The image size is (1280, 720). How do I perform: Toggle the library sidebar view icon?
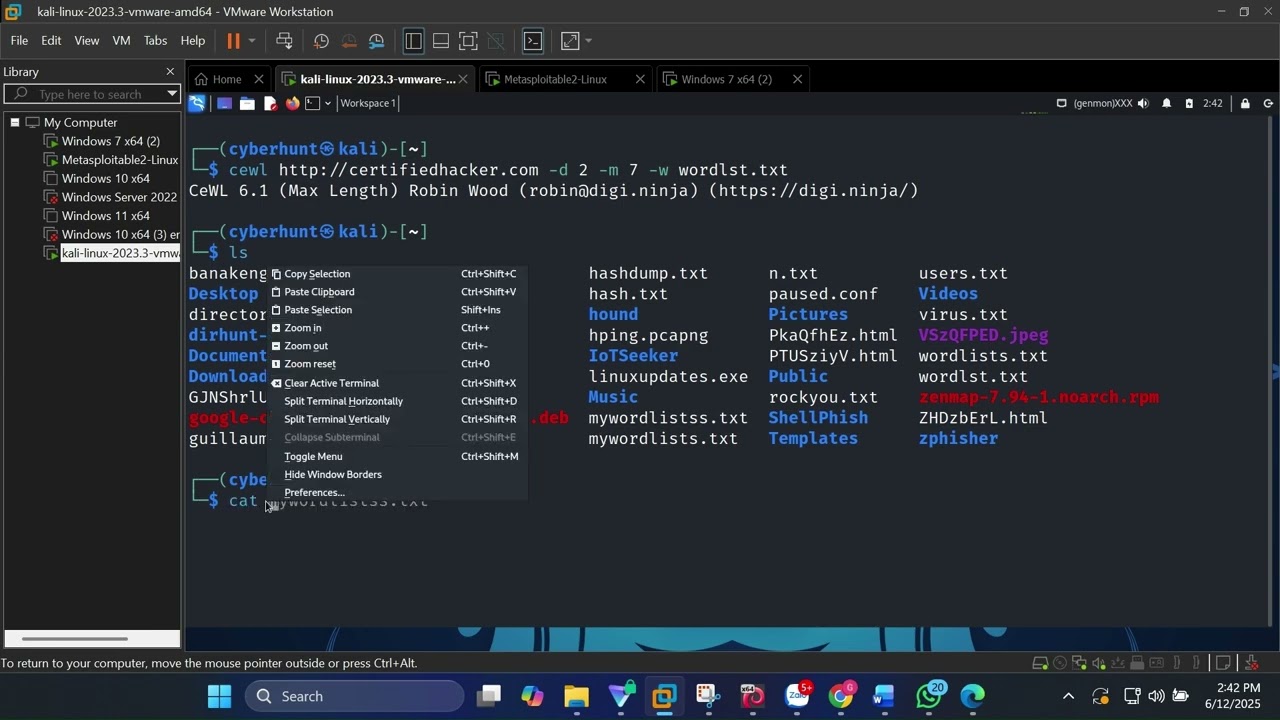tap(413, 41)
